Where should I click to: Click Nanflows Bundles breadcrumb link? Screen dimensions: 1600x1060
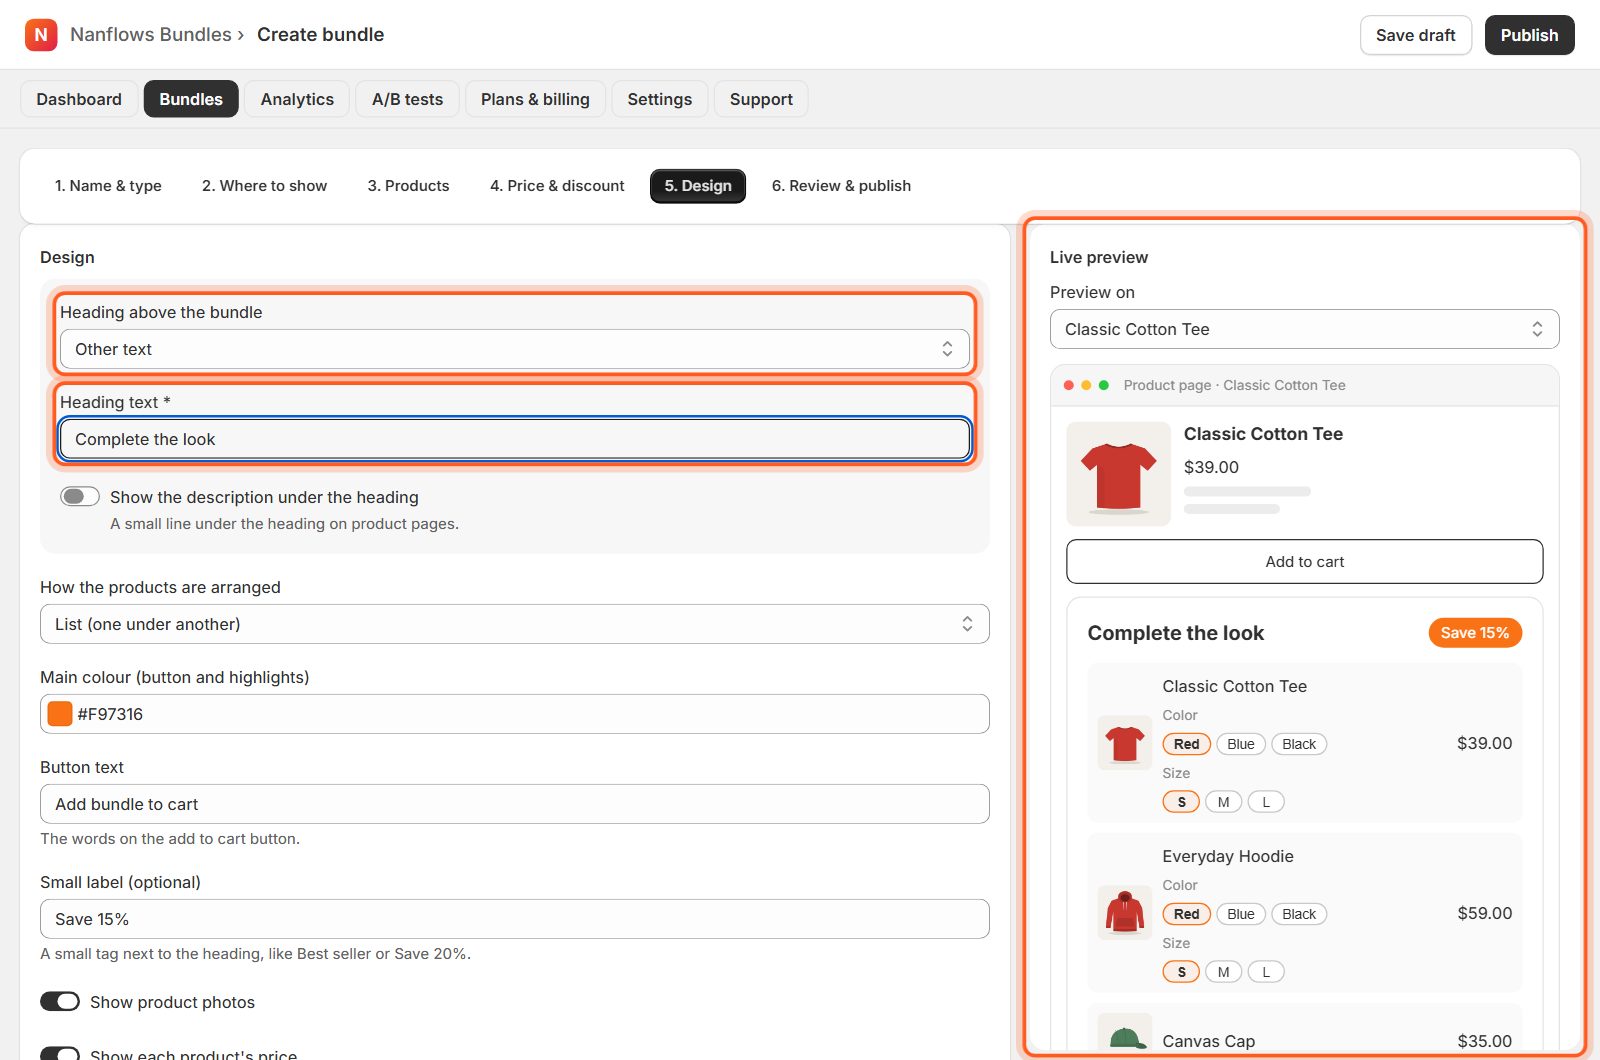pos(151,35)
